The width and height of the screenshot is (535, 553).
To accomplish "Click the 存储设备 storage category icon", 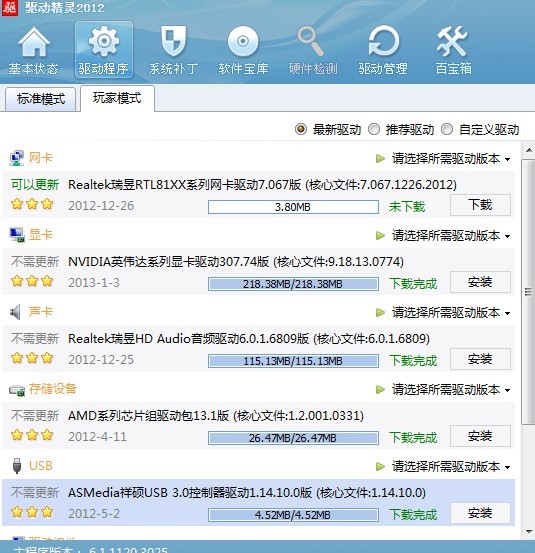I will pyautogui.click(x=17, y=390).
